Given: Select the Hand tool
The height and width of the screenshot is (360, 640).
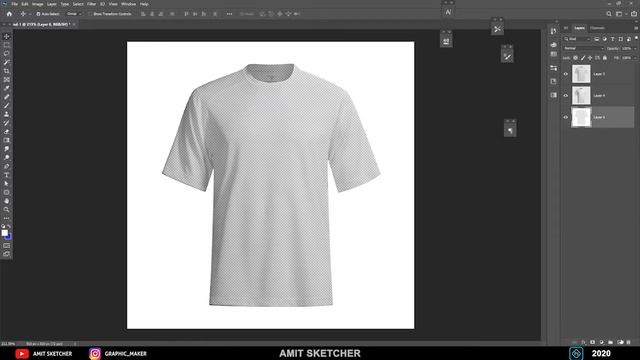Looking at the screenshot, I should 7,201.
